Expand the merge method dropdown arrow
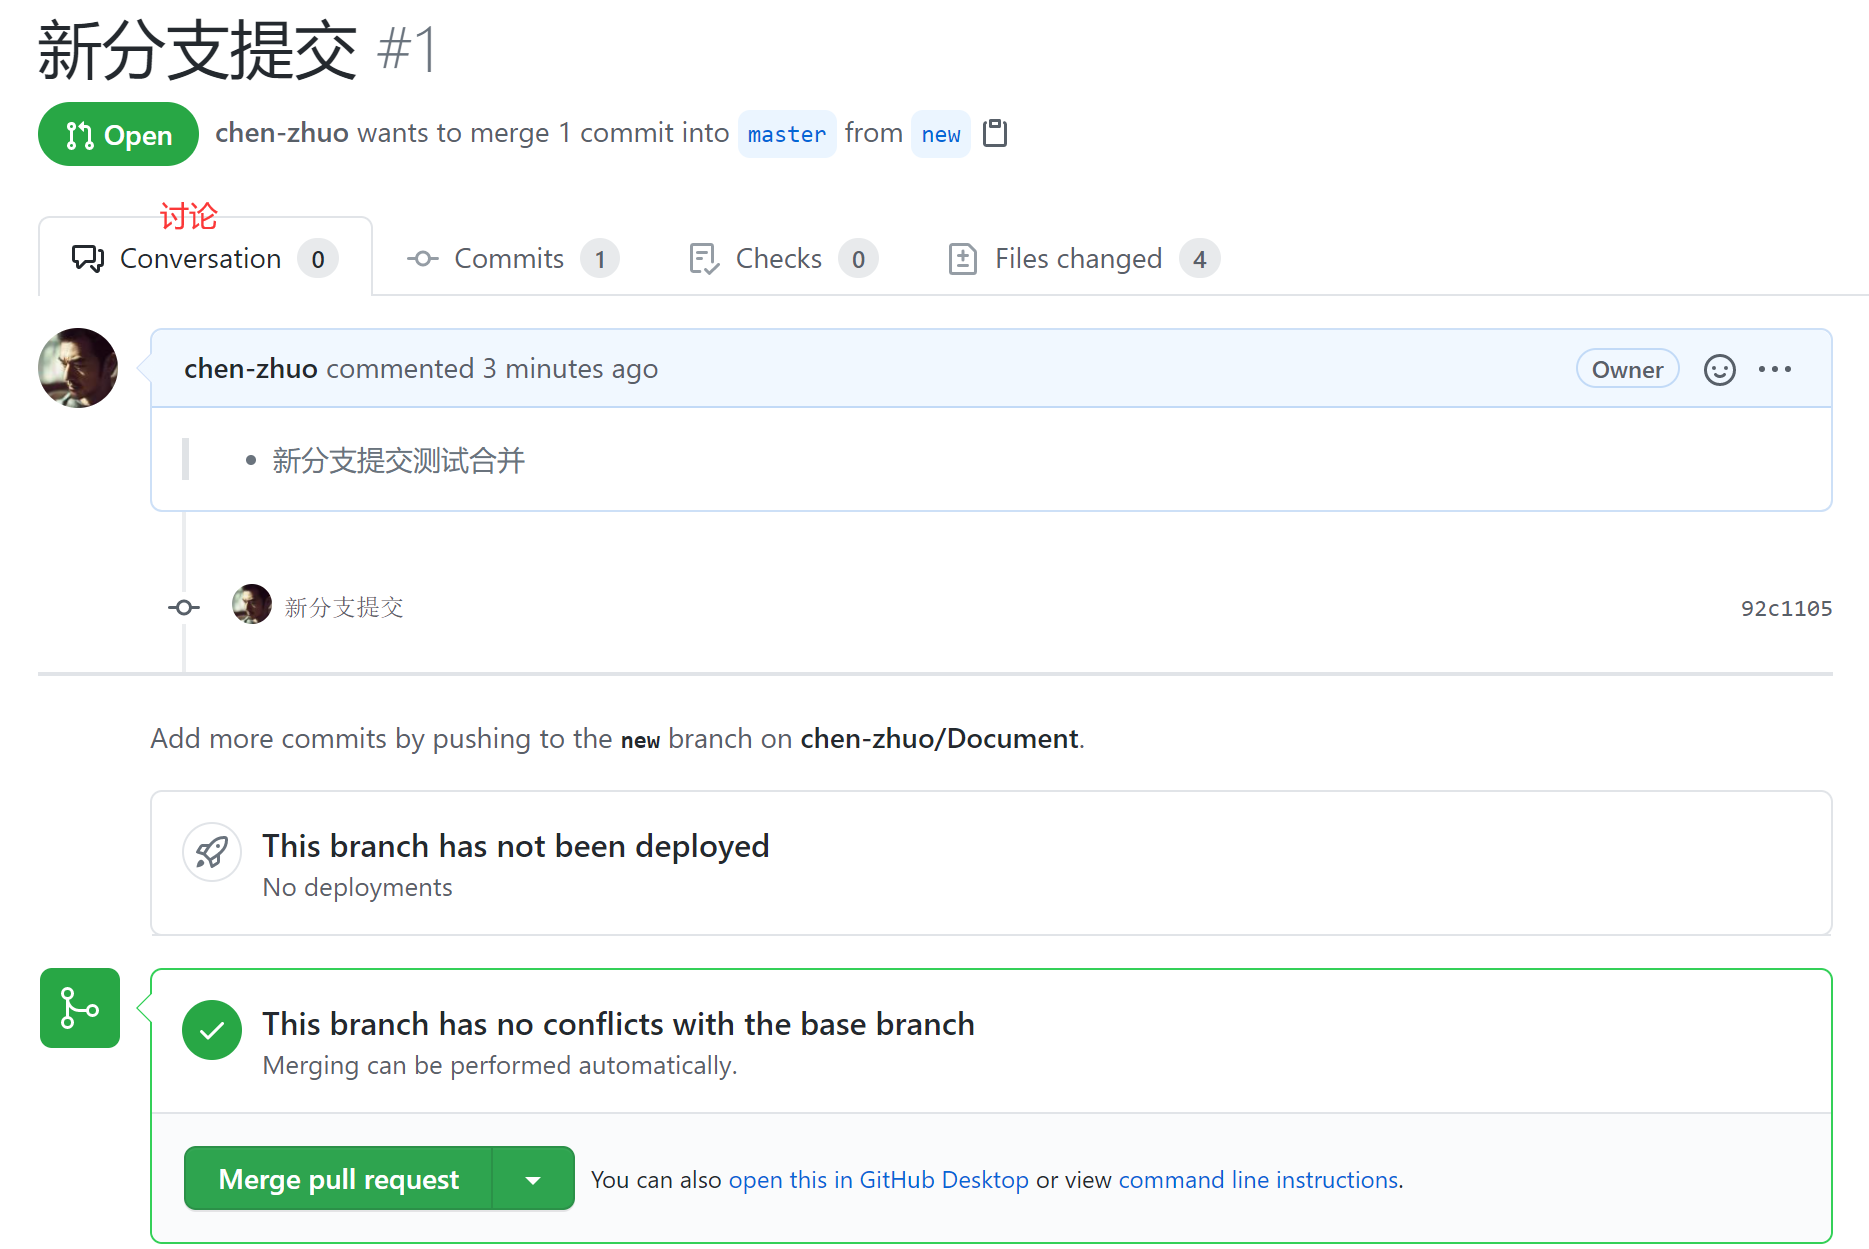 [x=533, y=1179]
